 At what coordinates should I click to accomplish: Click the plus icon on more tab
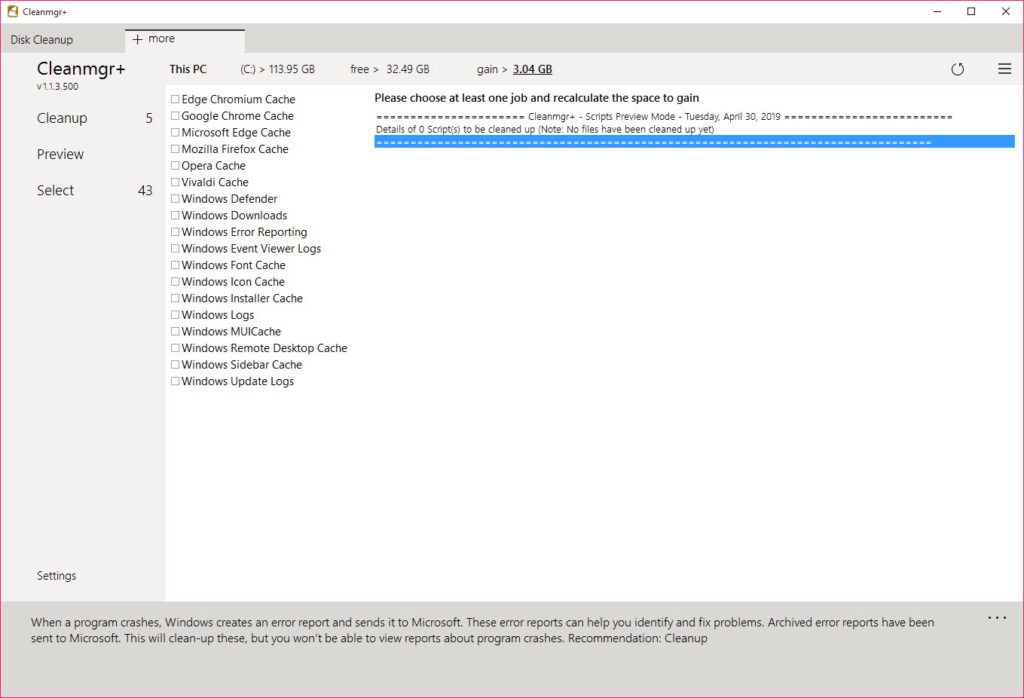pyautogui.click(x=137, y=39)
